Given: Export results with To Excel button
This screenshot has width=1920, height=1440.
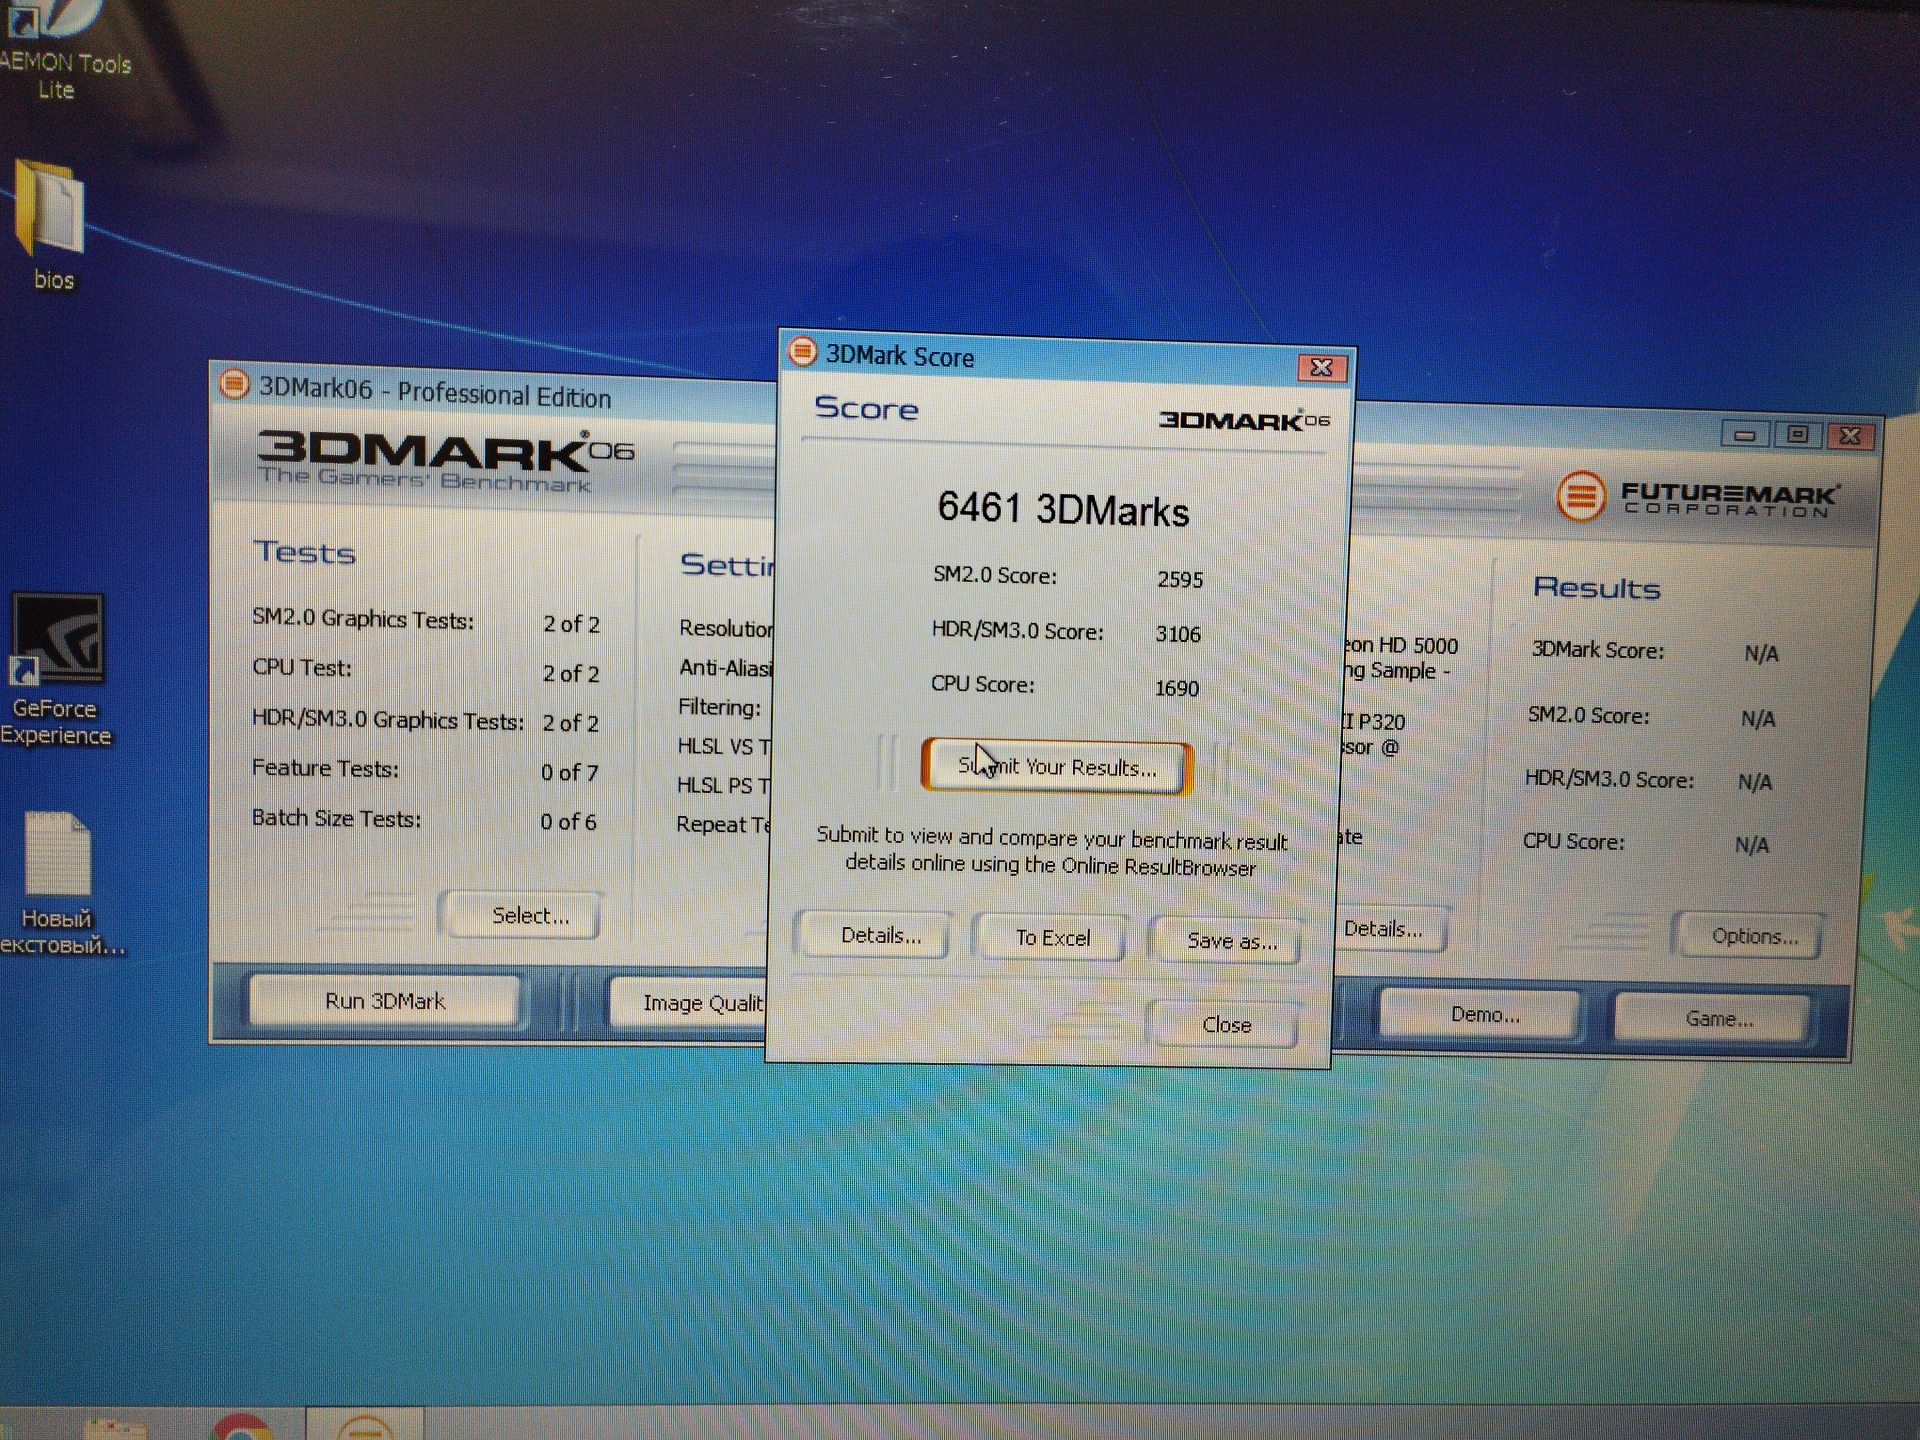Looking at the screenshot, I should point(1052,938).
